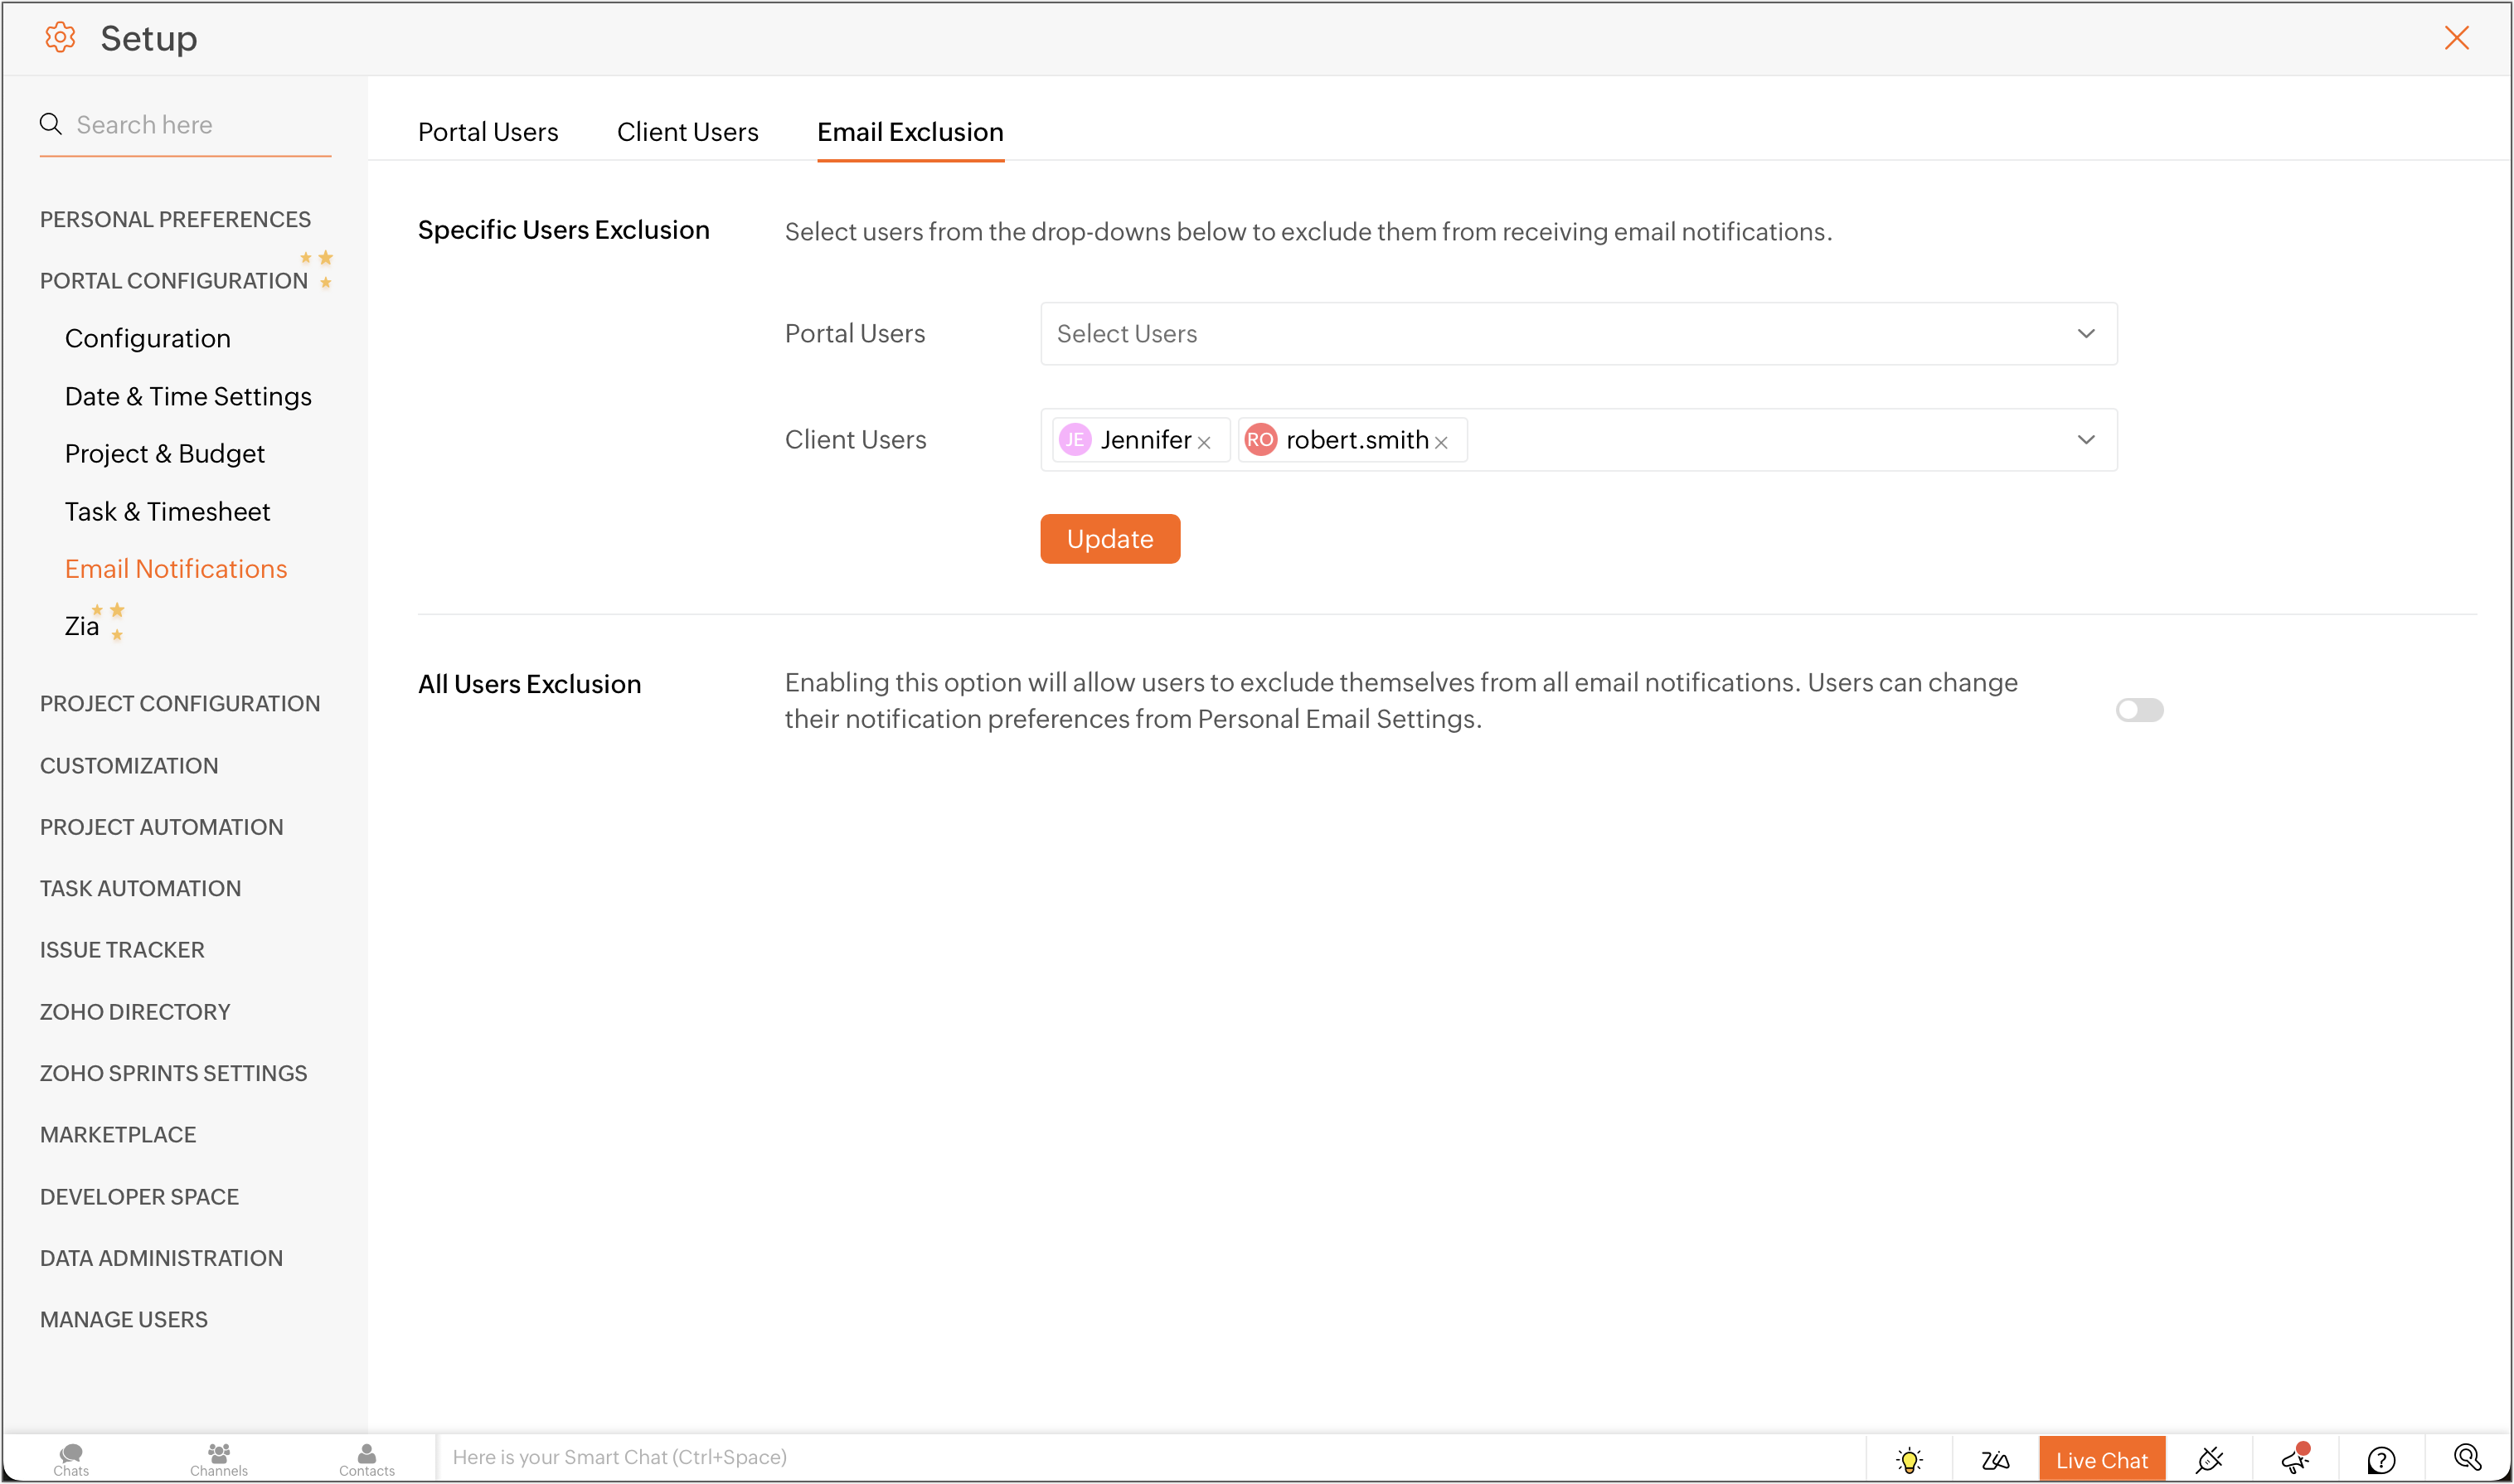Click the plug integrations icon
The width and height of the screenshot is (2514, 1484).
click(x=2209, y=1460)
